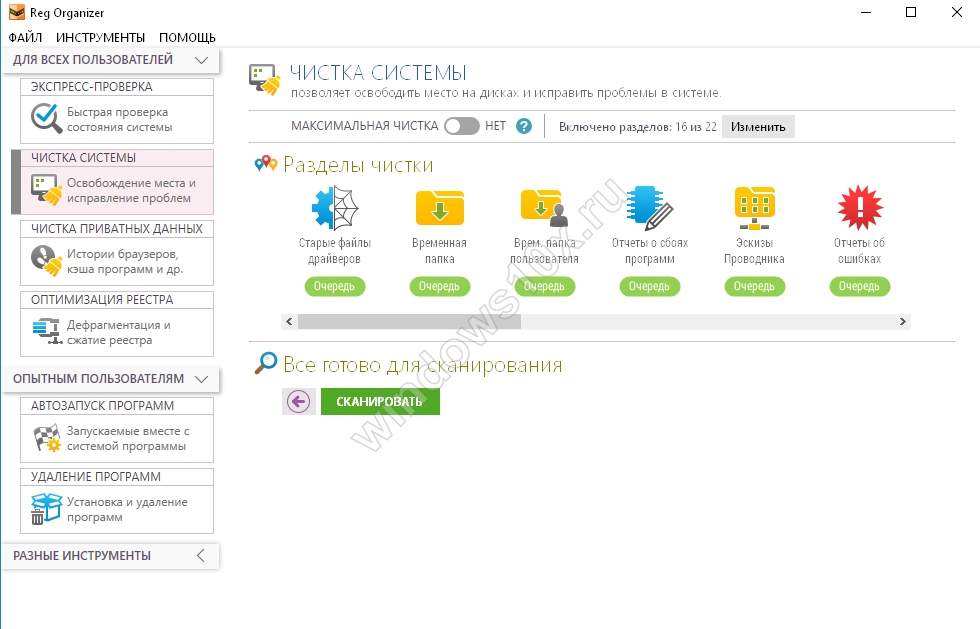Select the Temporary folder icon
The height and width of the screenshot is (629, 980).
[439, 208]
